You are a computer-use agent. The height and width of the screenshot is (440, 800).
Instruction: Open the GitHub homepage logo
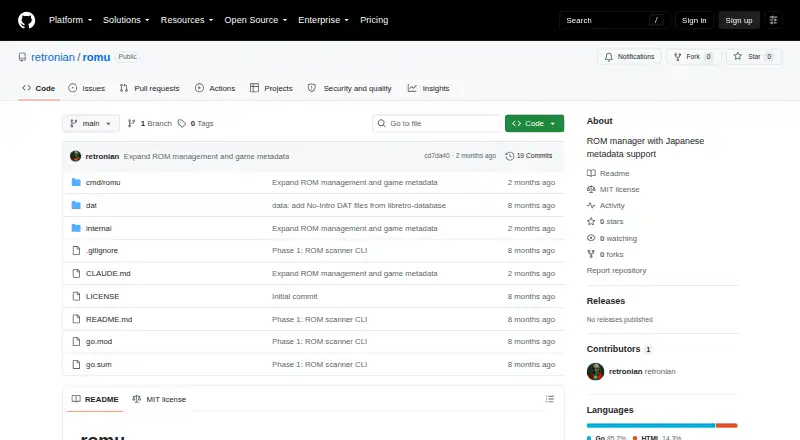27,20
